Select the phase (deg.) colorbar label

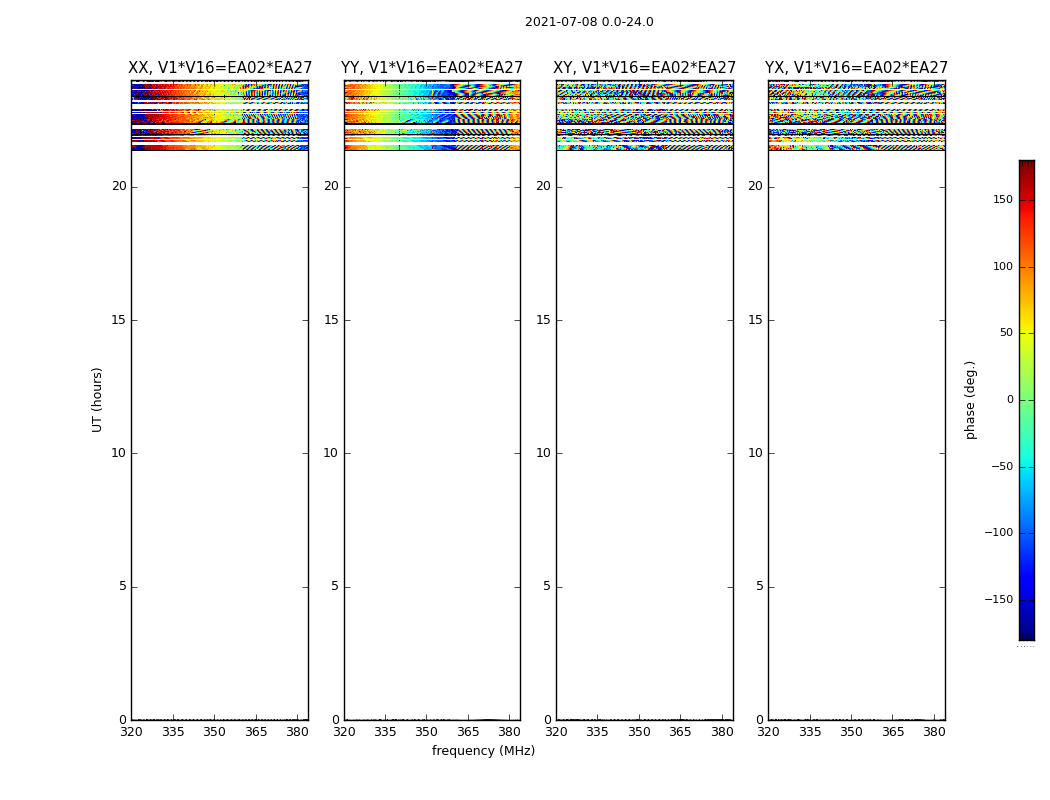point(970,399)
